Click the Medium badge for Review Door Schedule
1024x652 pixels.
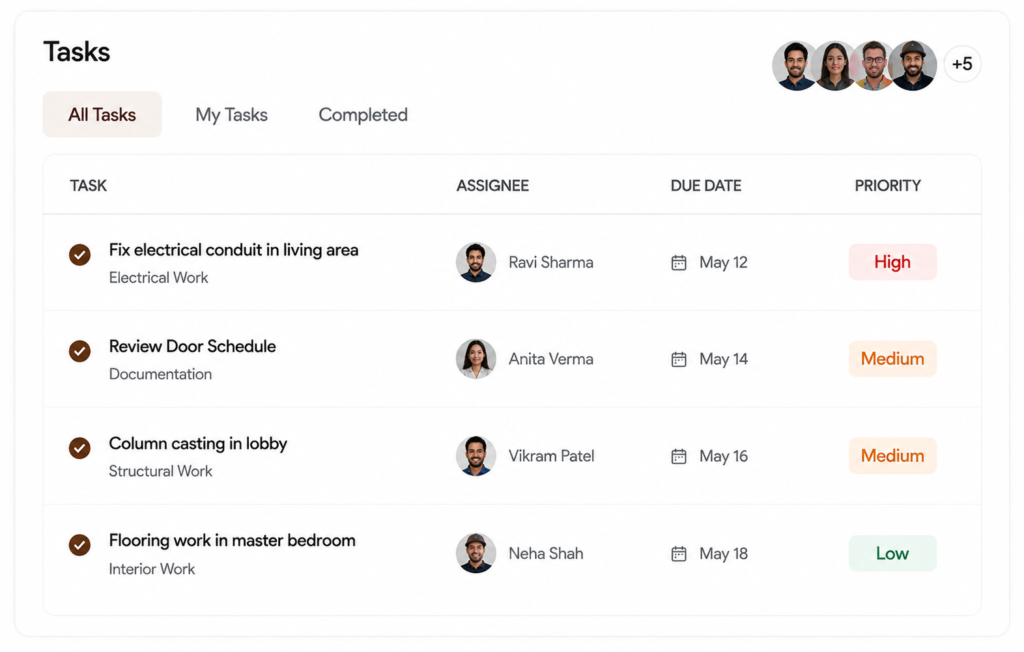click(892, 359)
